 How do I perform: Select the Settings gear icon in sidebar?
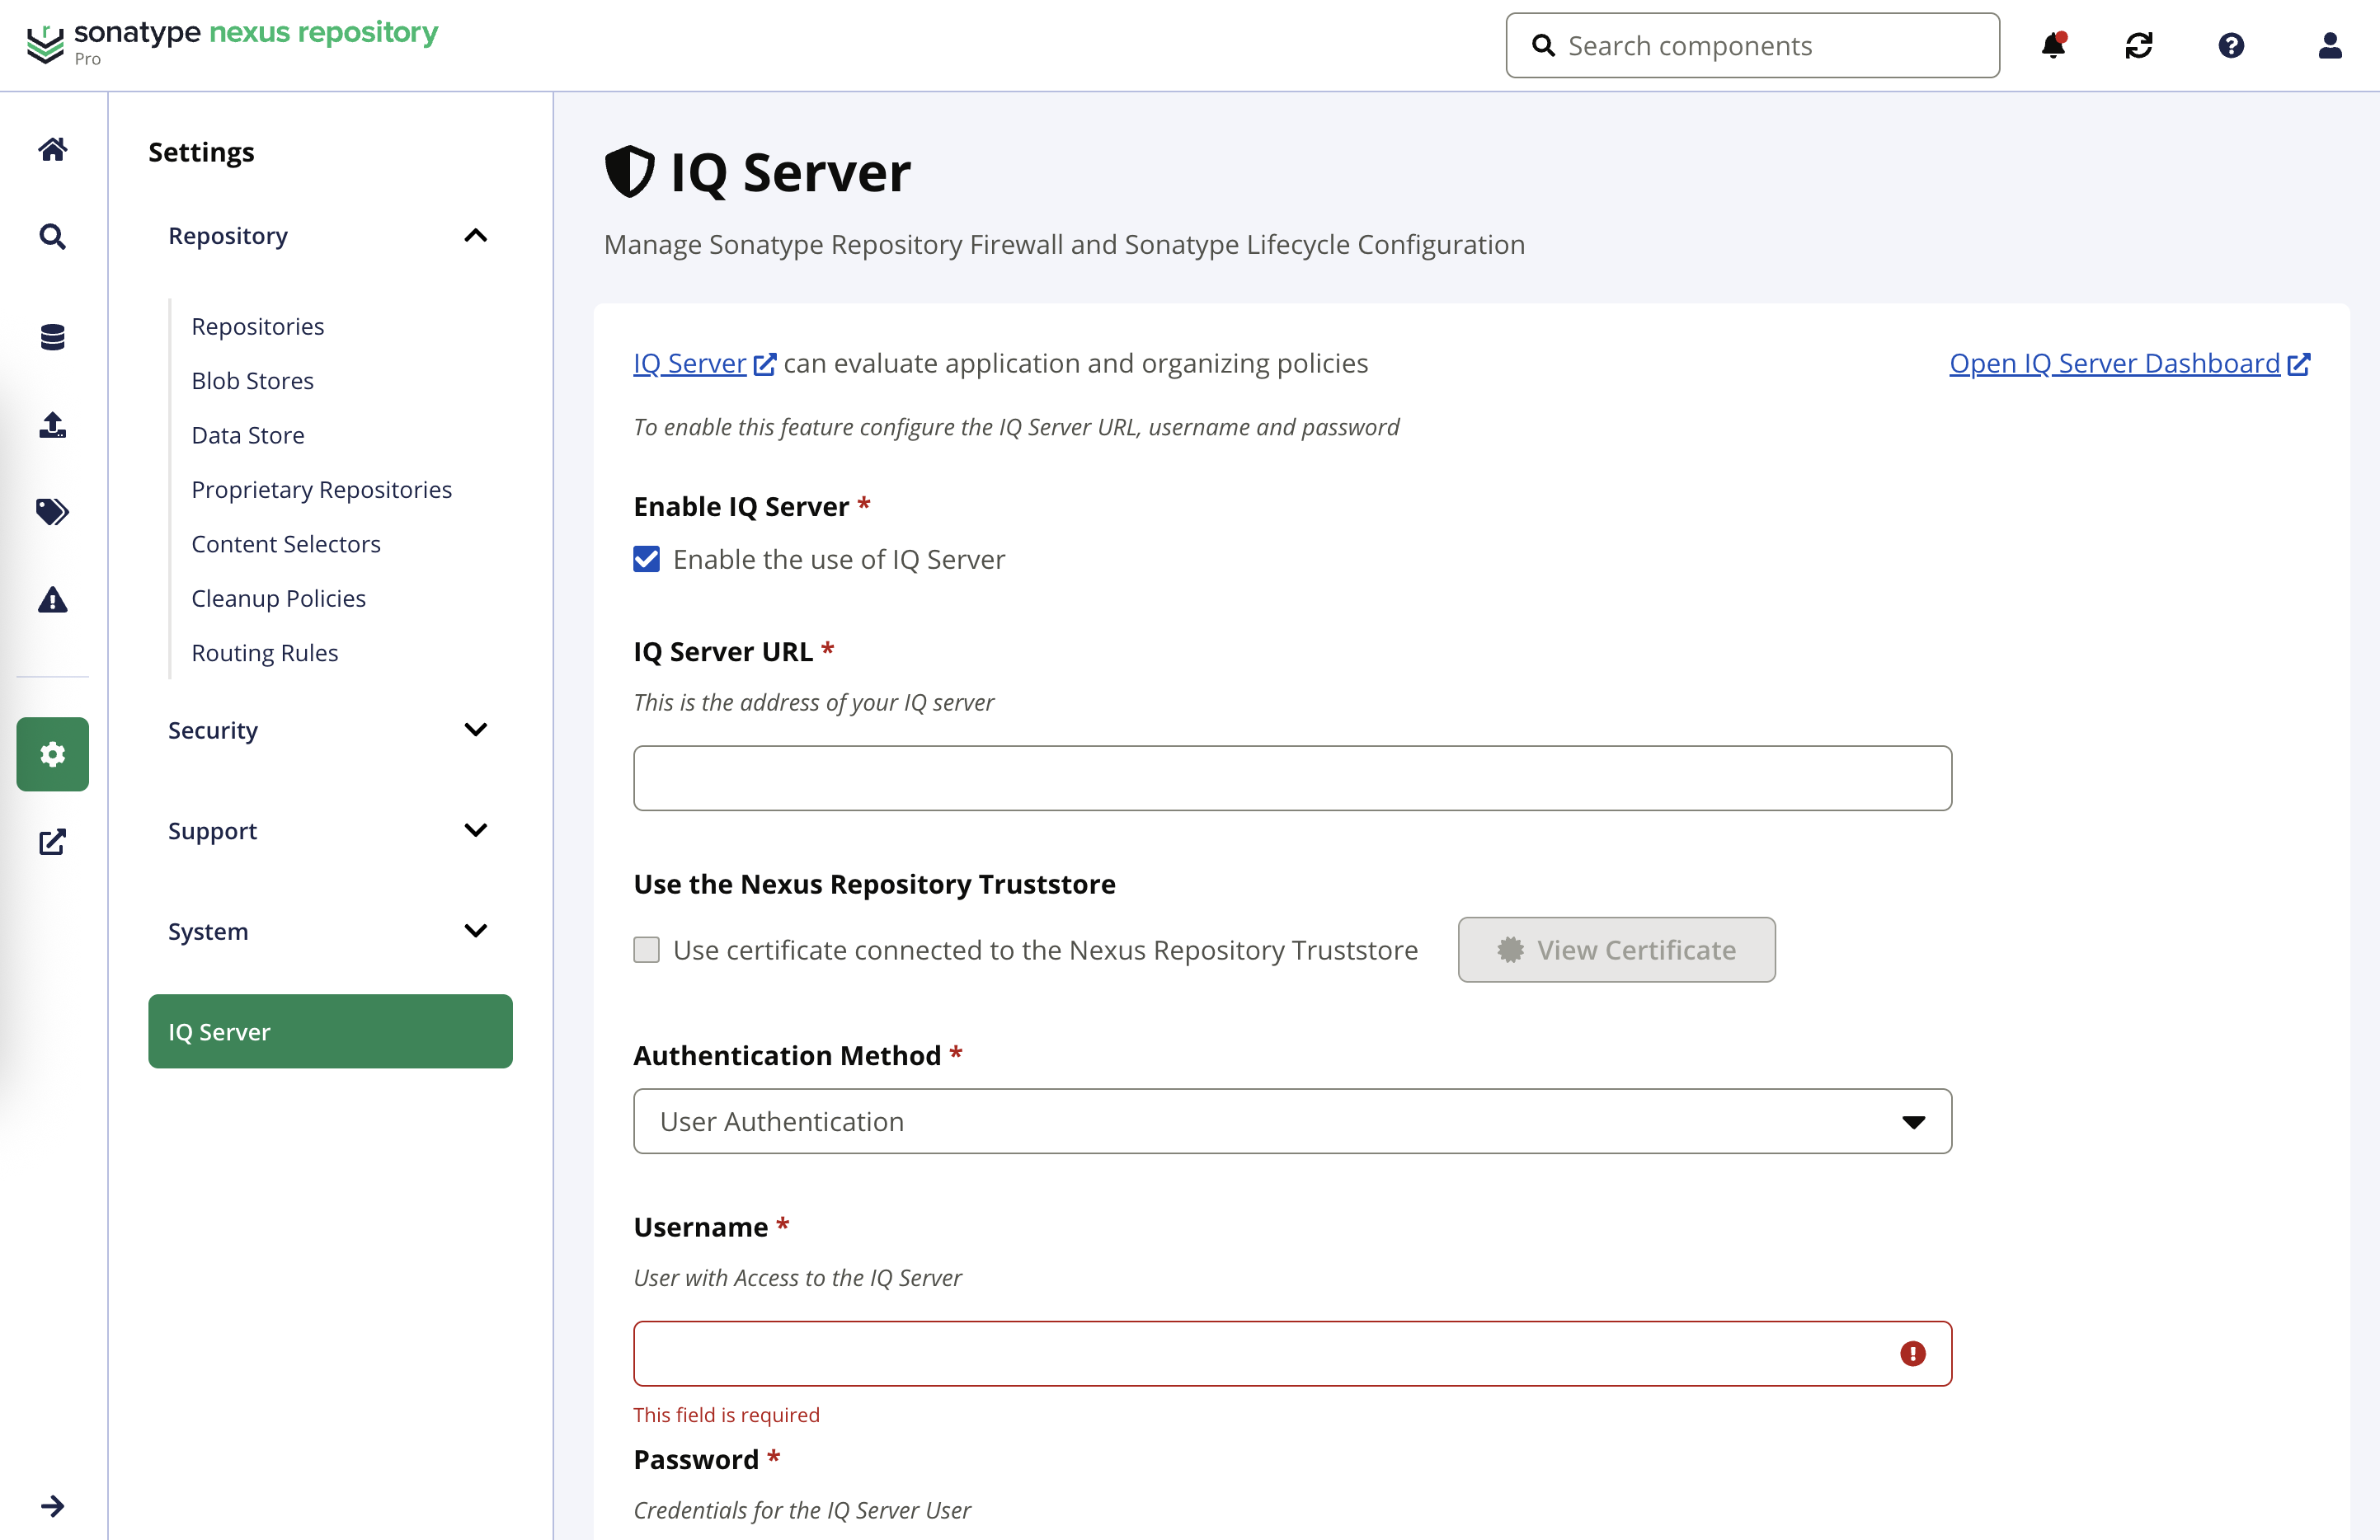click(53, 754)
